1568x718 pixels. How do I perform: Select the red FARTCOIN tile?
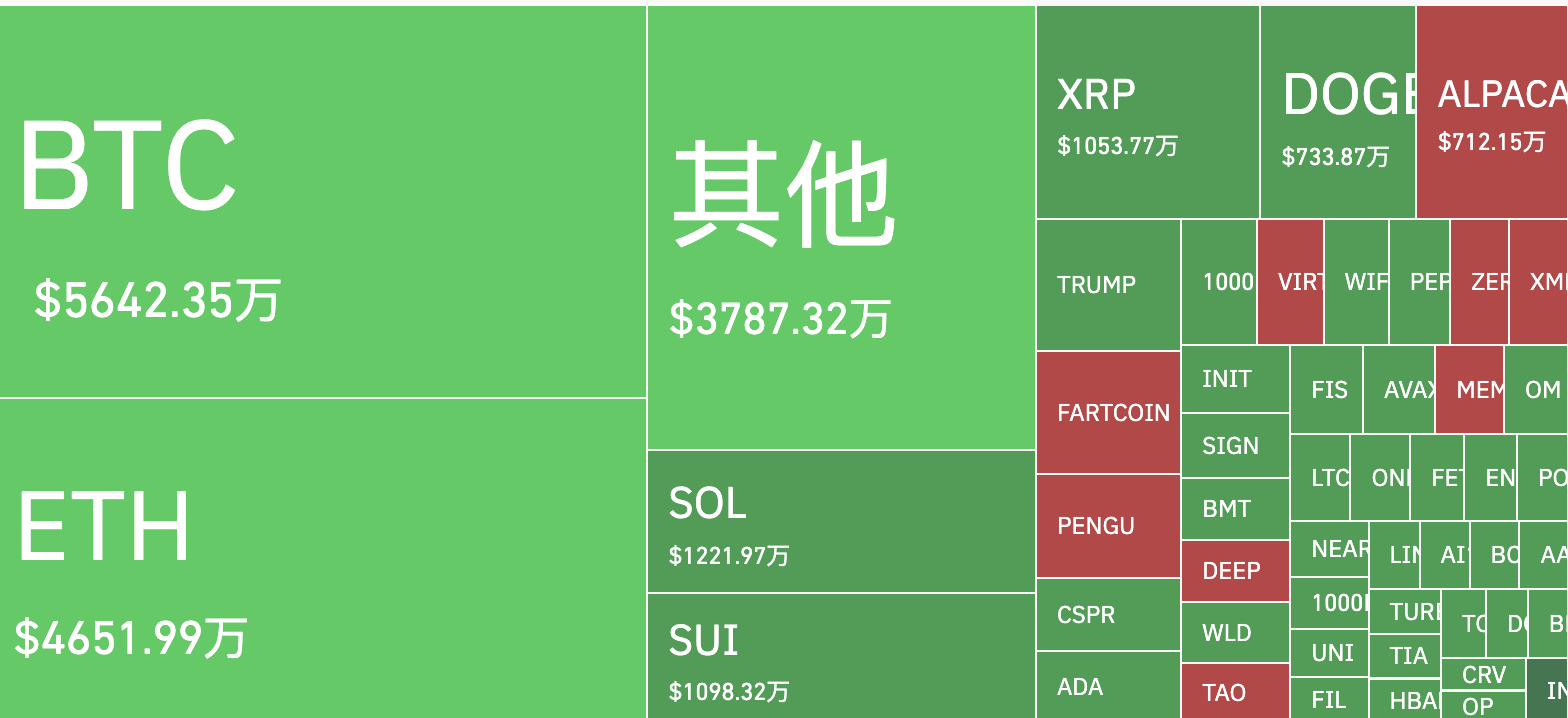click(x=1108, y=412)
